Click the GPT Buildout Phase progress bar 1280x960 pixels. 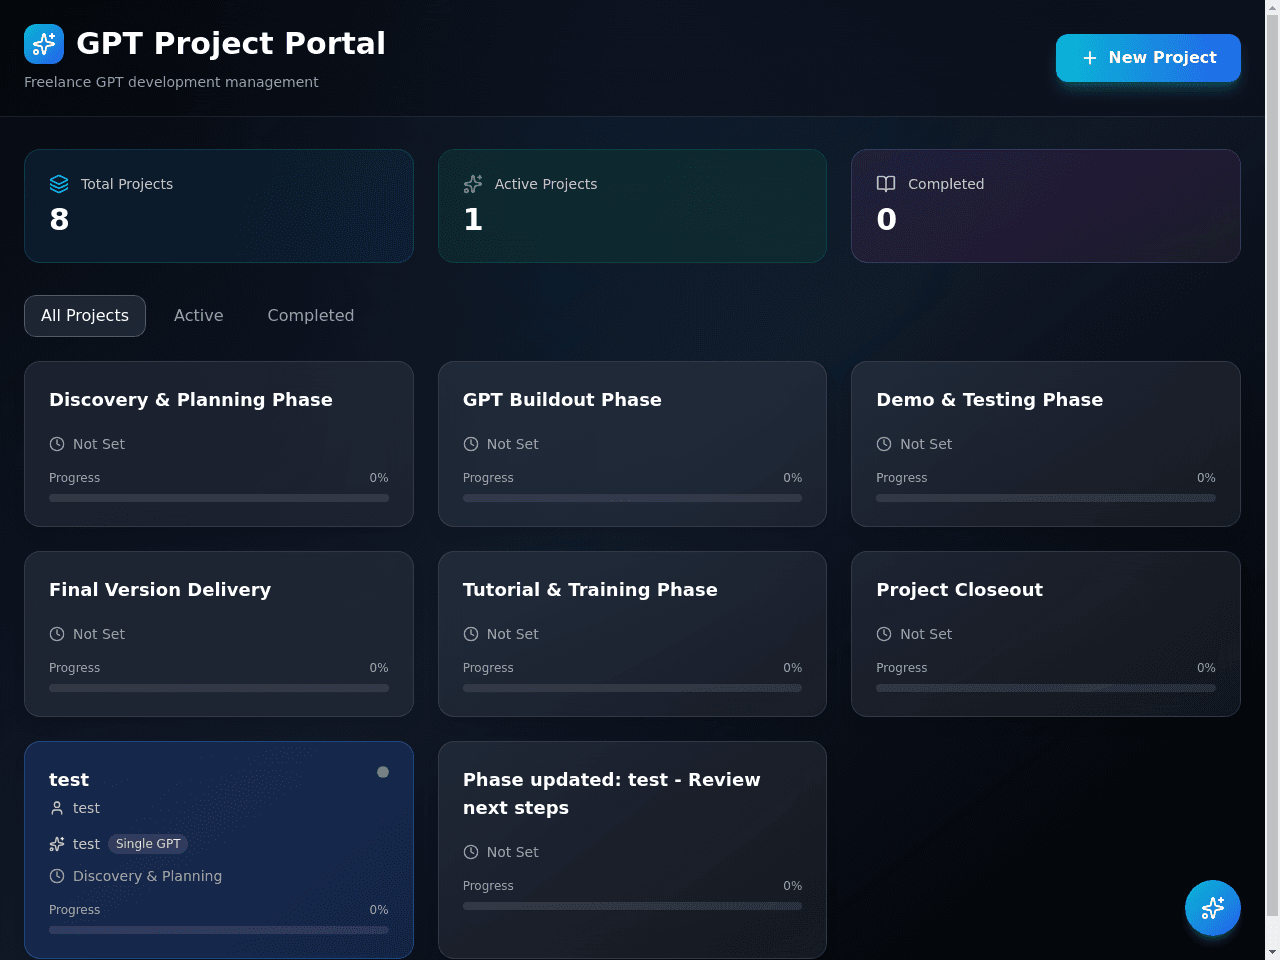tap(632, 498)
